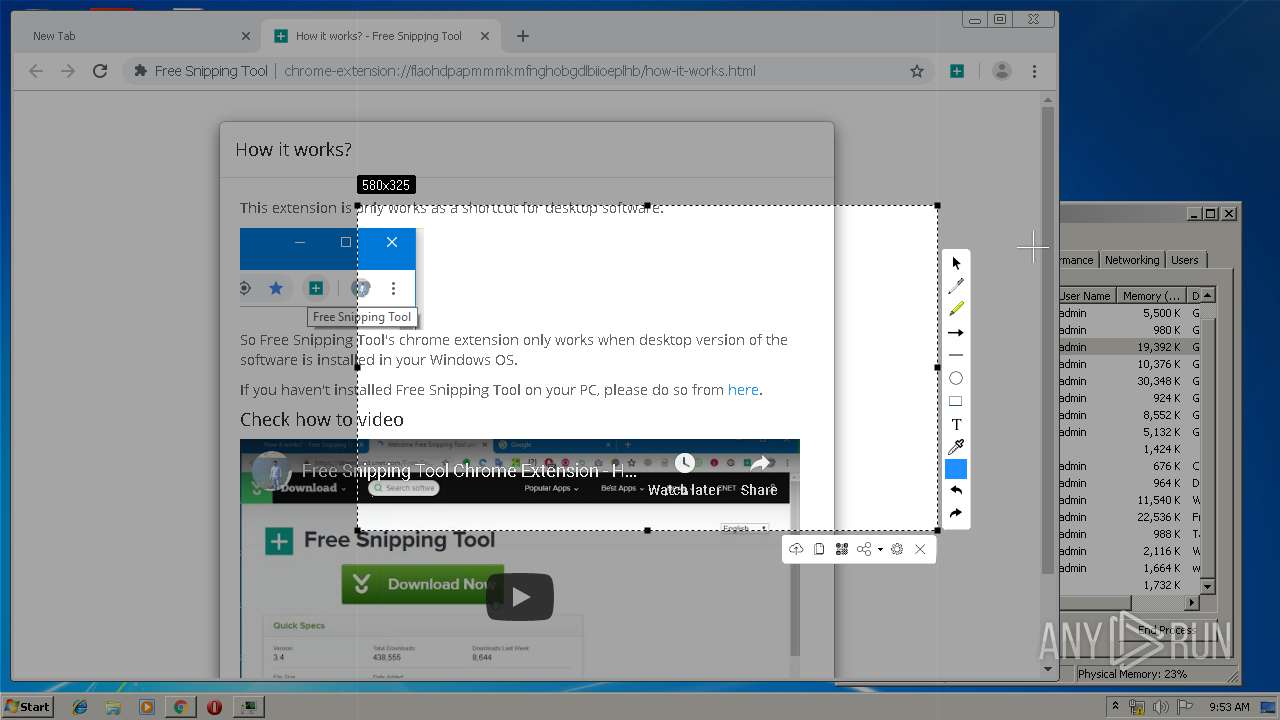Select the straight line tool
This screenshot has width=1280, height=720.
click(x=956, y=355)
